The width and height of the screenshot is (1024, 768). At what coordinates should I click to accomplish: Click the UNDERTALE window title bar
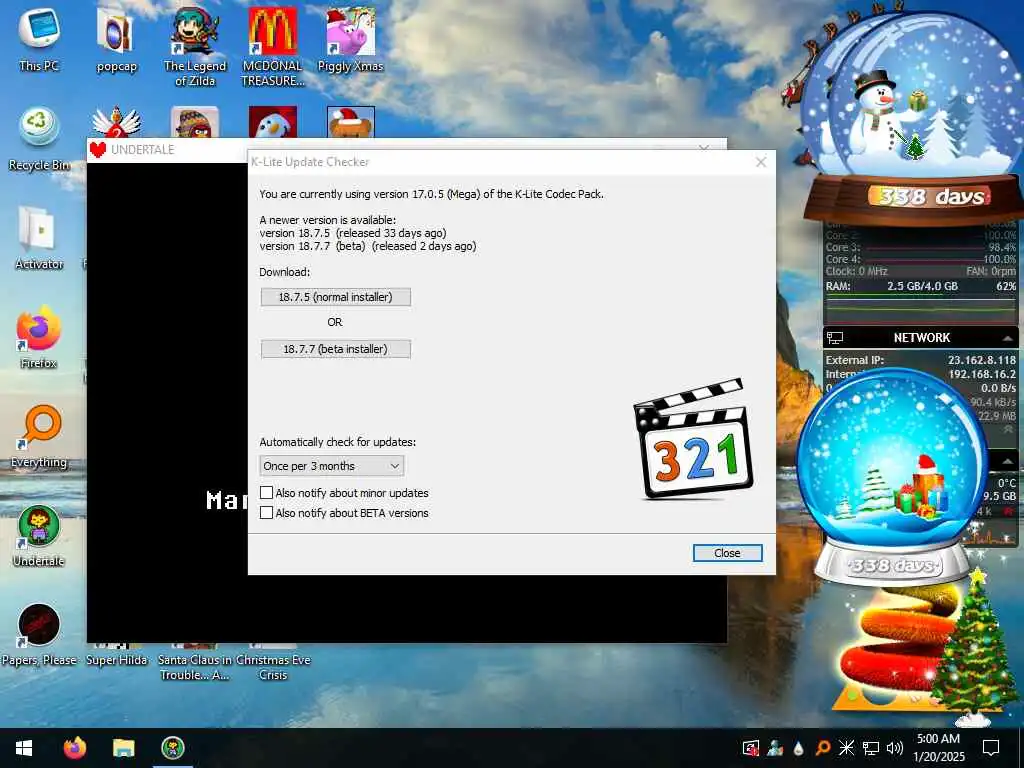(168, 150)
